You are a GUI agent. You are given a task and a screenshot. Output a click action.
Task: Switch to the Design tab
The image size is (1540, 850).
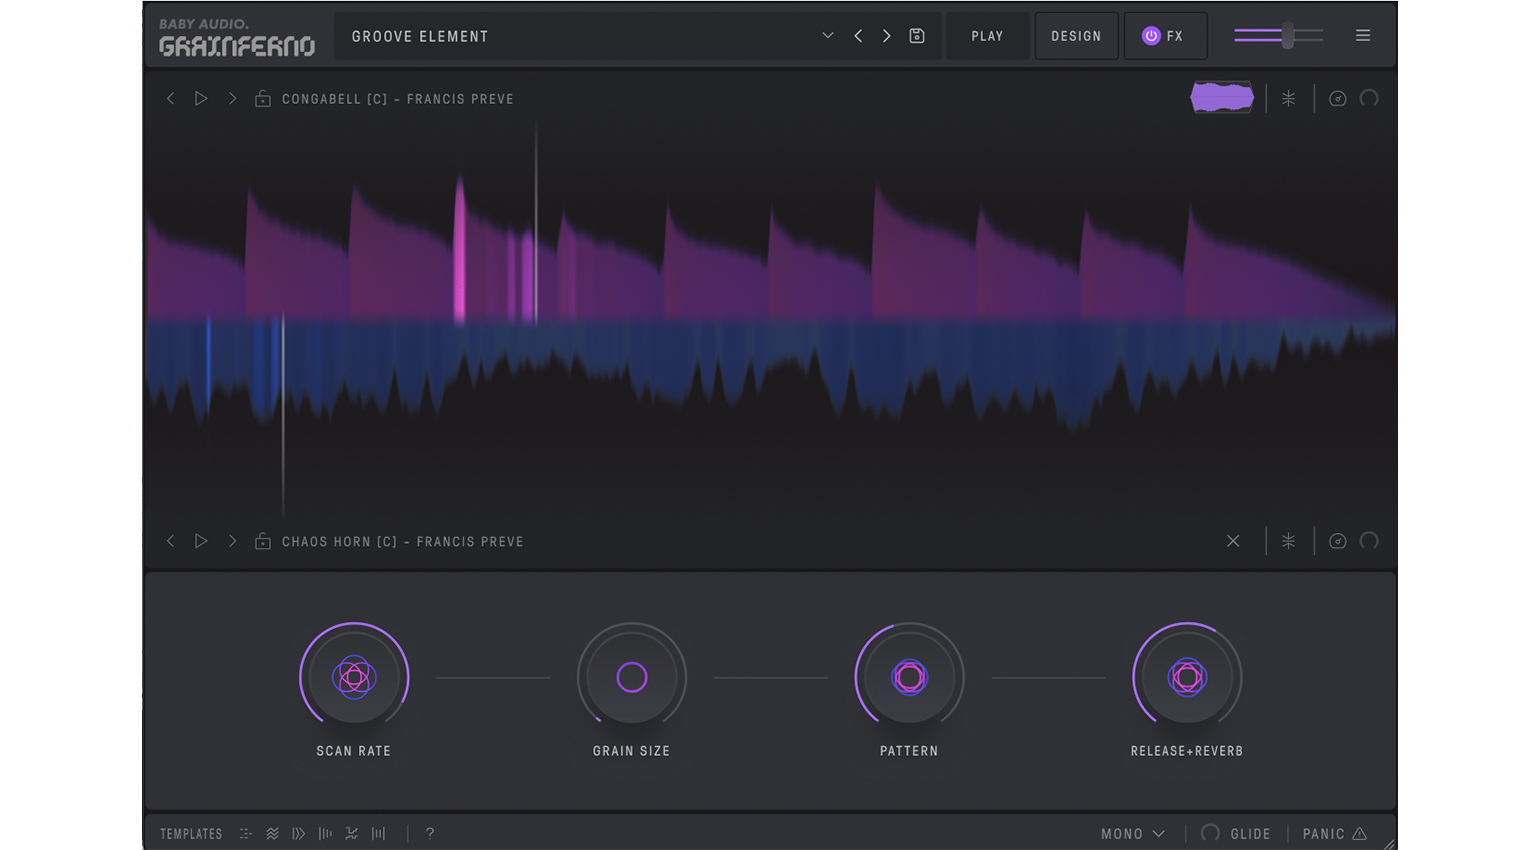[1076, 36]
